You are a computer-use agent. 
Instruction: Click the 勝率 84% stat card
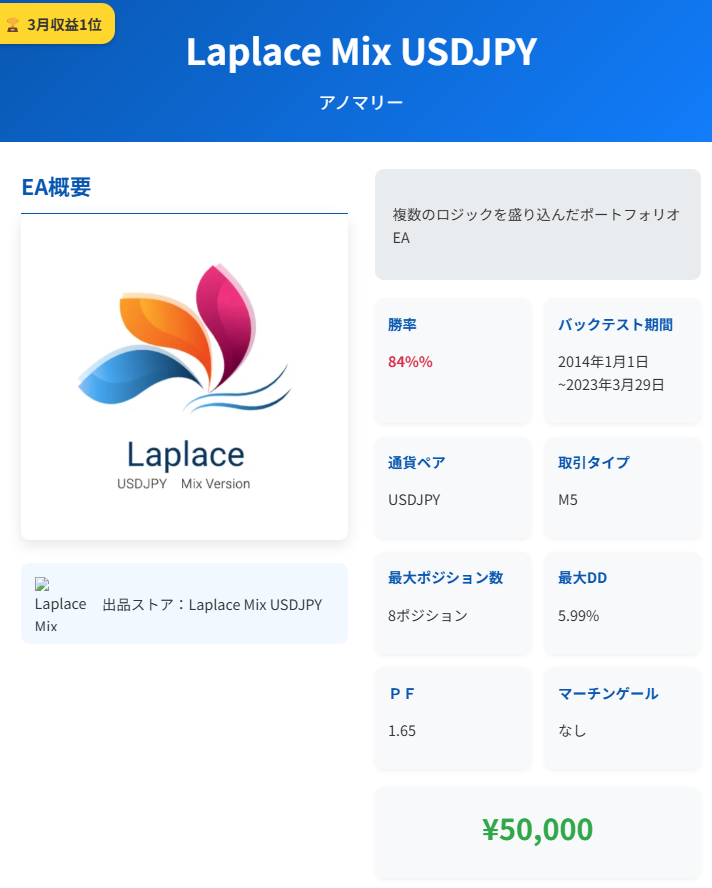[453, 361]
